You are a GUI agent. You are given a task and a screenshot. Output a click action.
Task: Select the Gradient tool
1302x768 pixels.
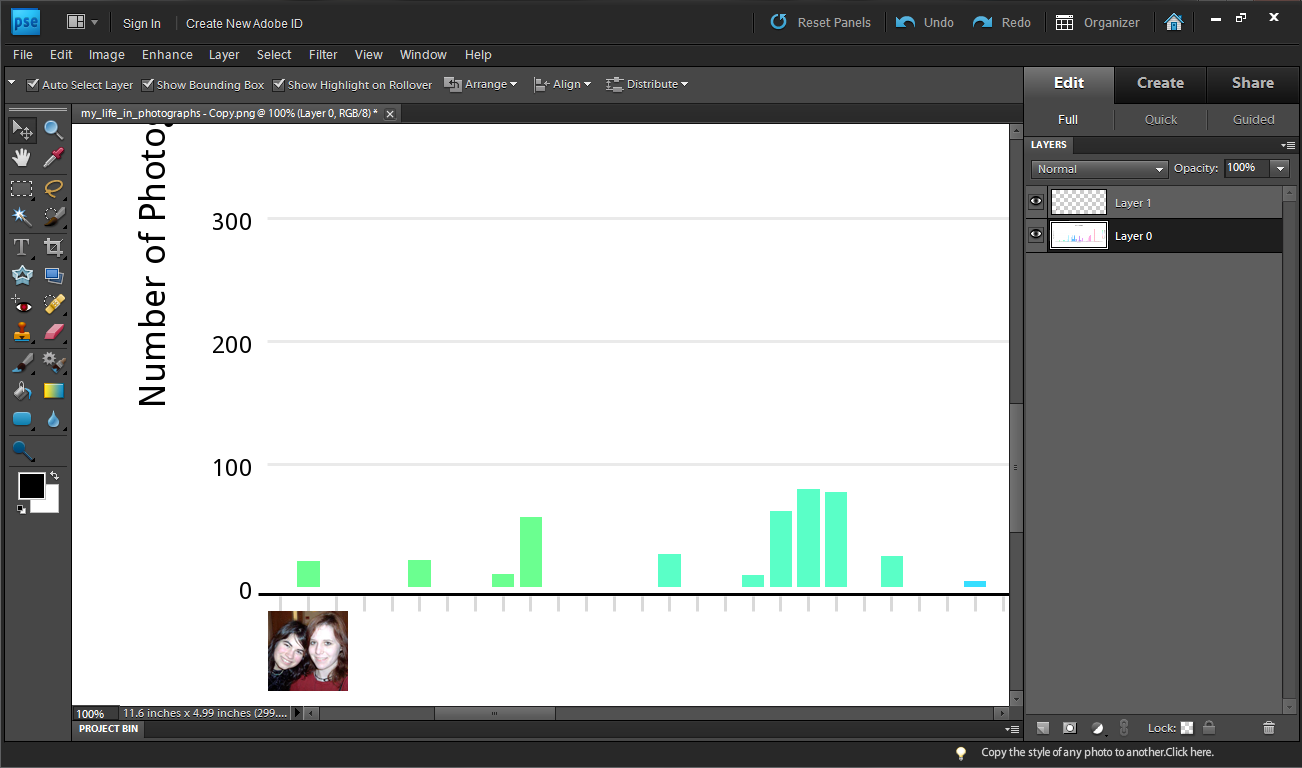point(53,390)
